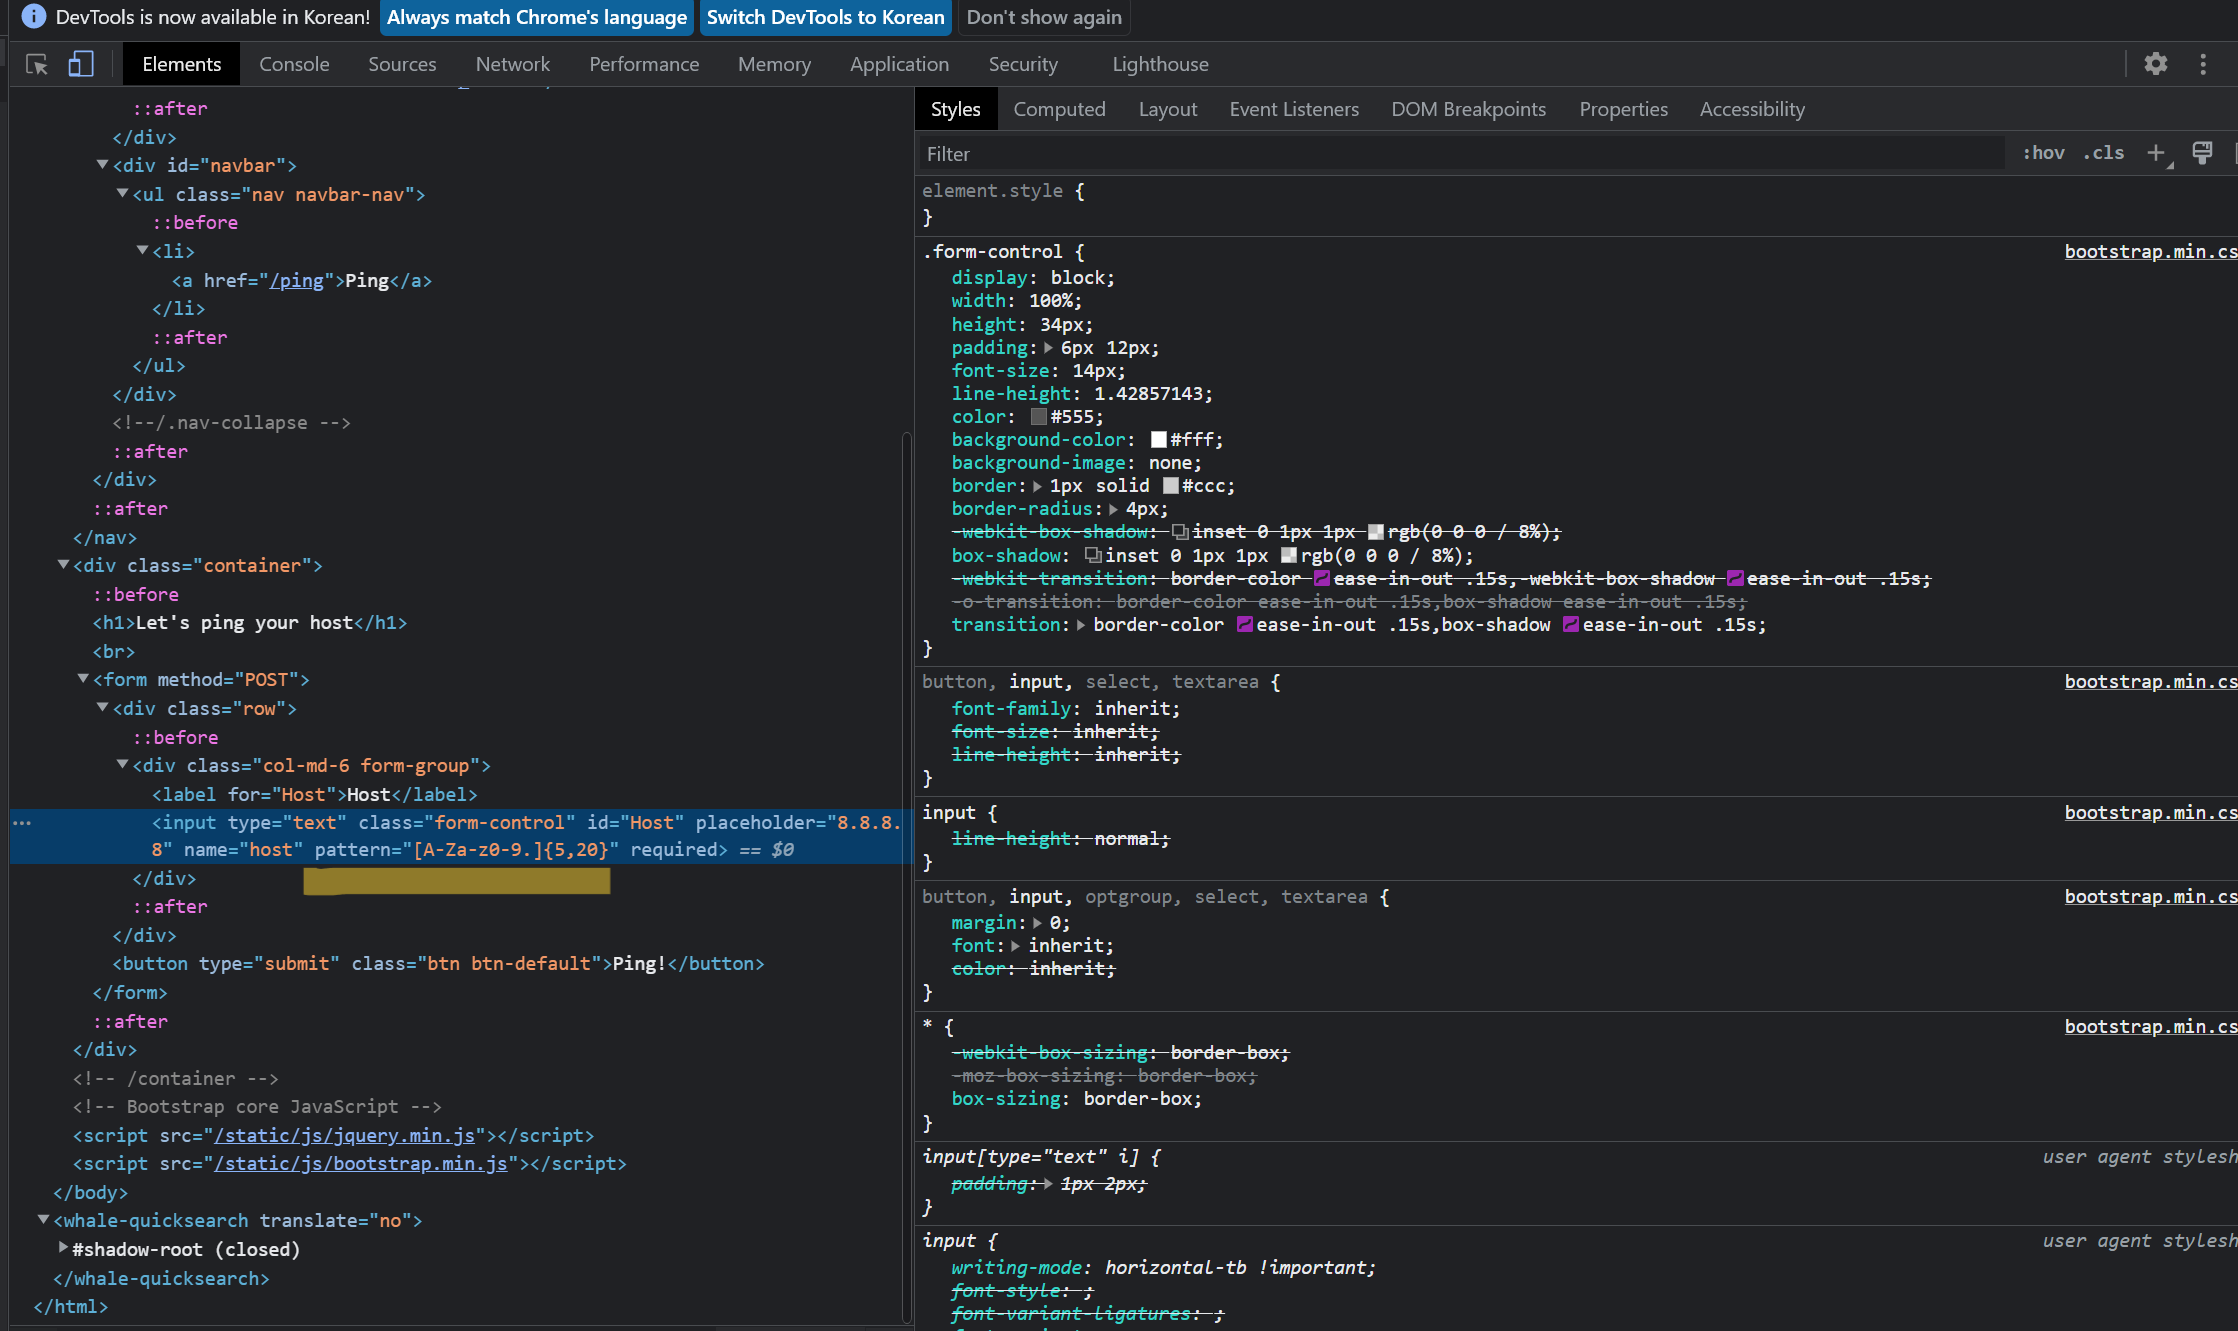Click the styles Filter input field
The image size is (2238, 1331).
click(1460, 154)
